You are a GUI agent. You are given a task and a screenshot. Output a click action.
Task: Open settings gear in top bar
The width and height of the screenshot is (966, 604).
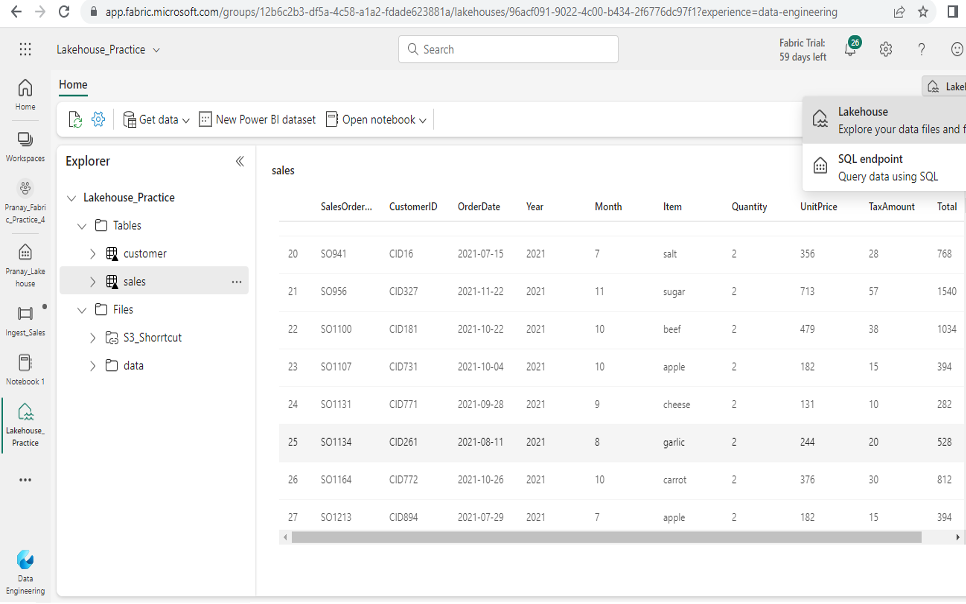(886, 49)
